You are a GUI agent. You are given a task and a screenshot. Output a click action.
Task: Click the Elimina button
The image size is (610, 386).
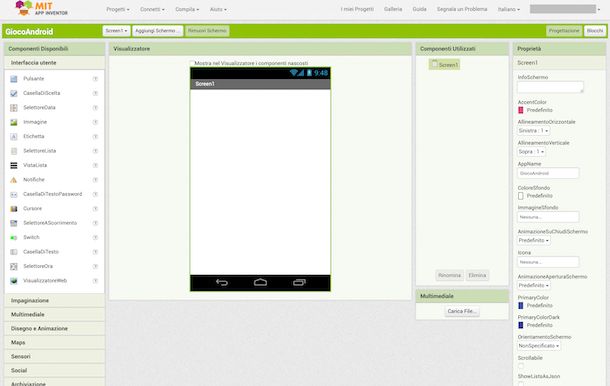point(477,275)
